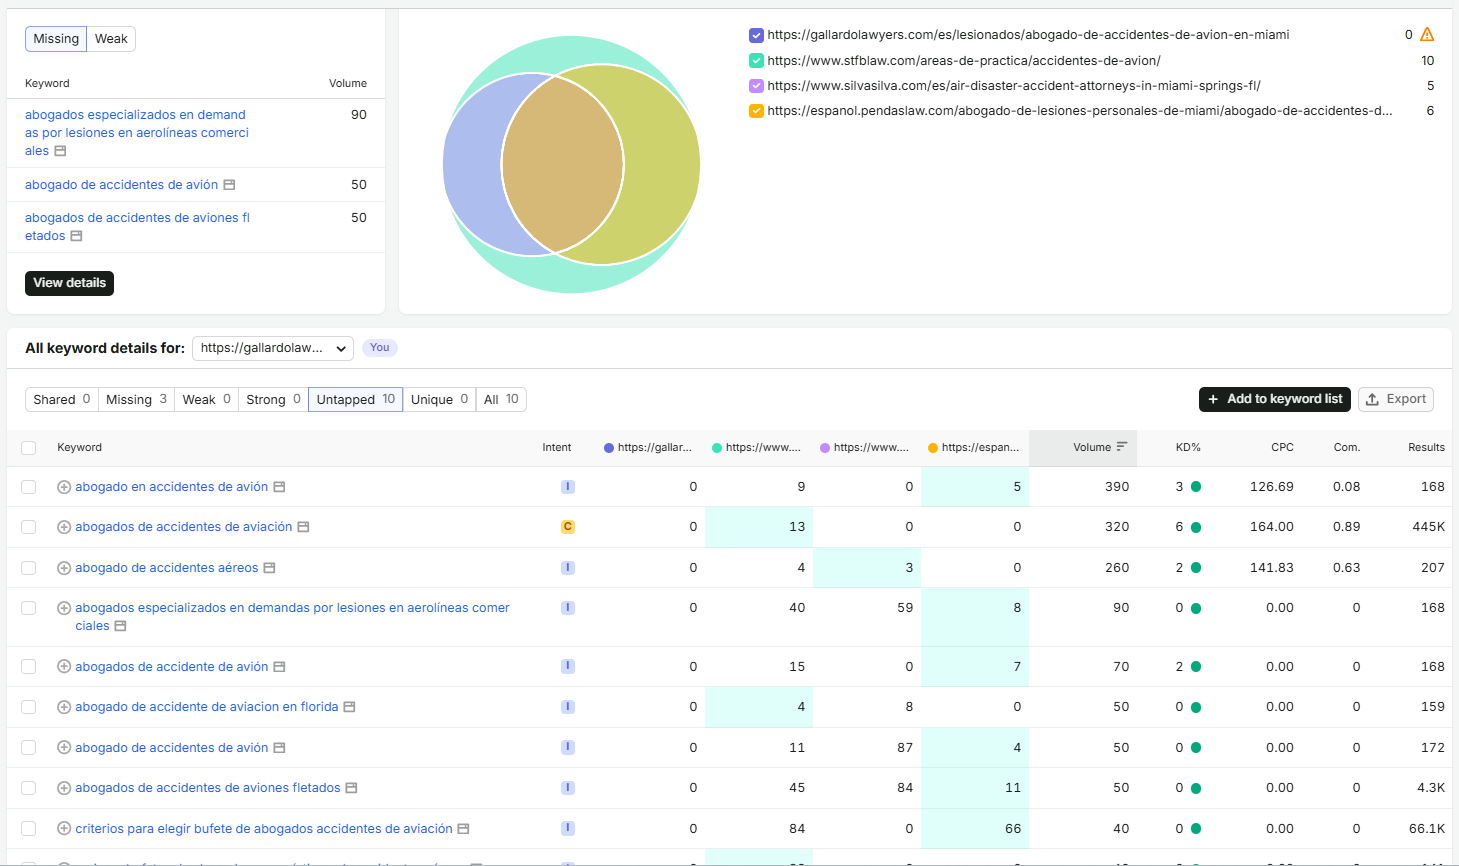
Task: Select the Unique filter tab
Action: point(439,399)
